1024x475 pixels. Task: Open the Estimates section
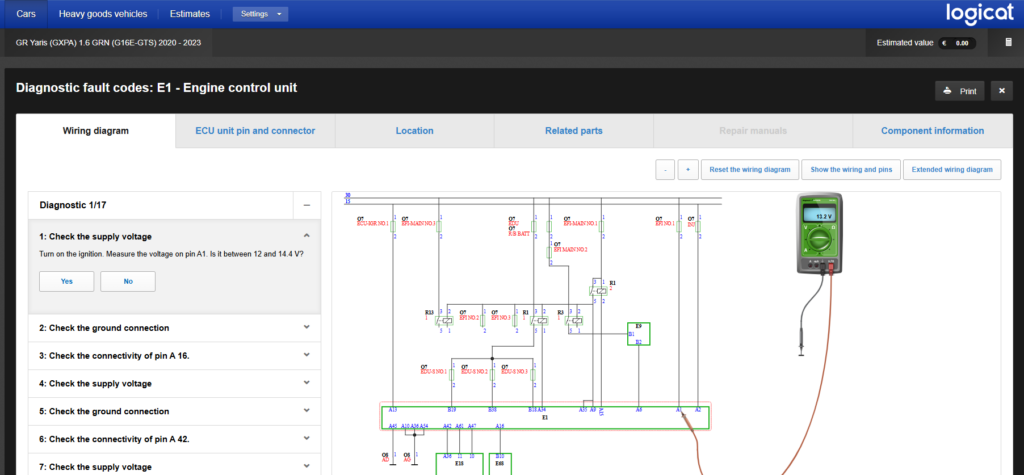click(x=190, y=14)
